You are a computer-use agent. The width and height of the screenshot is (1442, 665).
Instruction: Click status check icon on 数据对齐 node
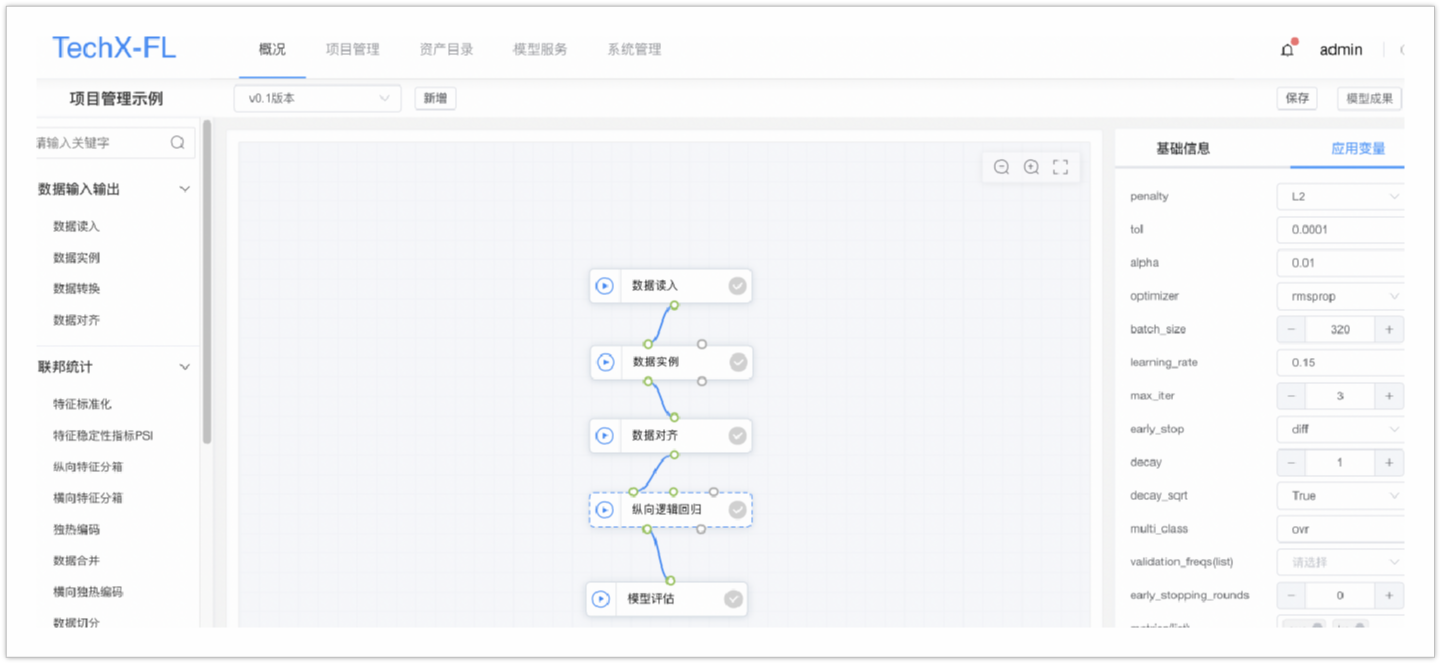(x=738, y=436)
